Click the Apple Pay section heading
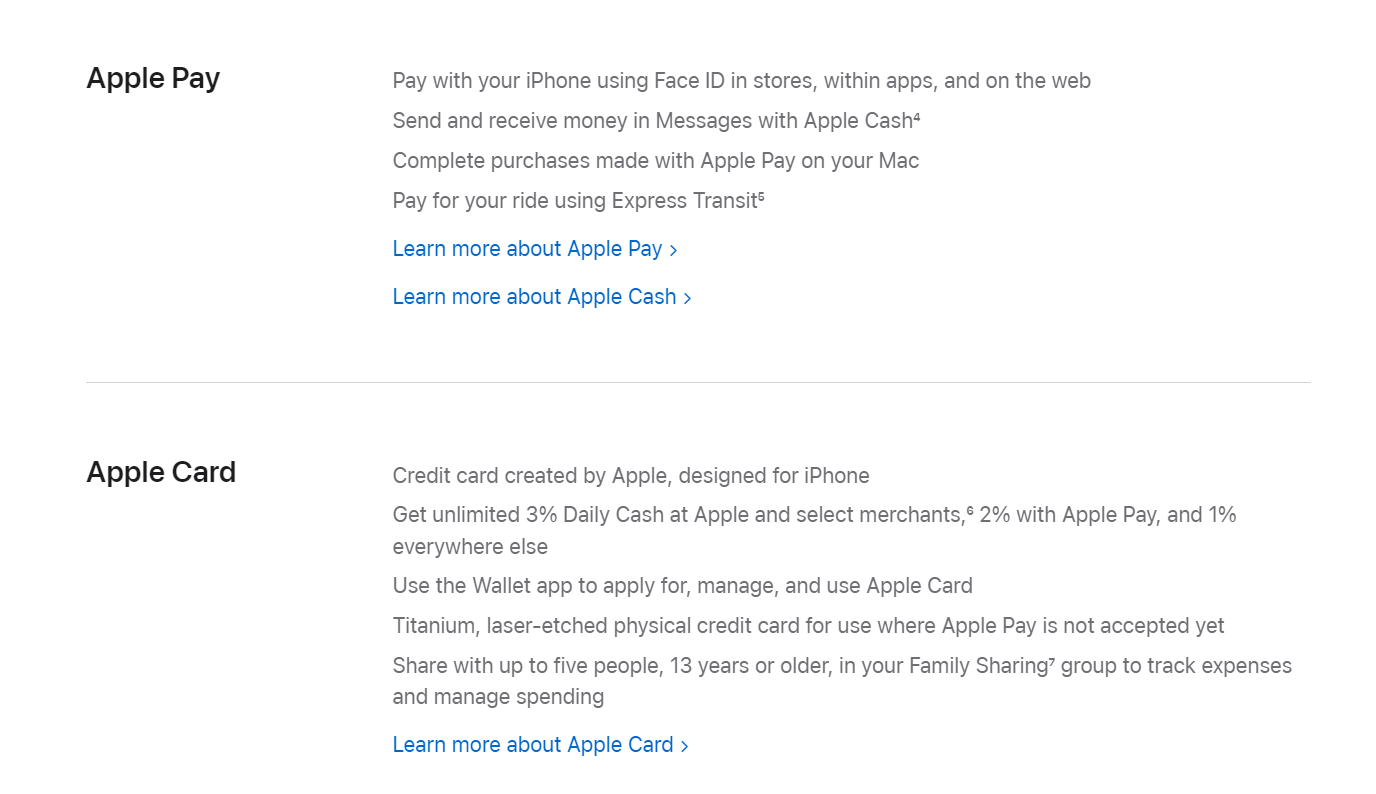 click(153, 78)
